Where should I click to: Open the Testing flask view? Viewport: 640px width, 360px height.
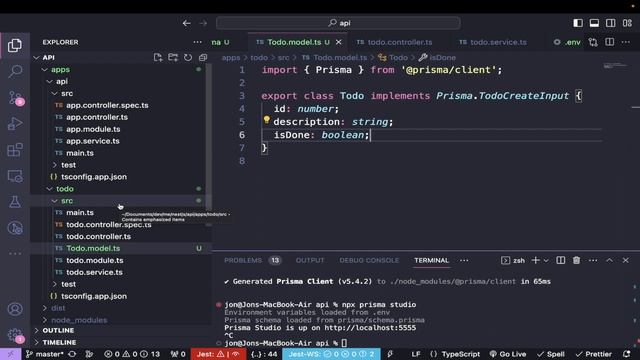pos(15,202)
